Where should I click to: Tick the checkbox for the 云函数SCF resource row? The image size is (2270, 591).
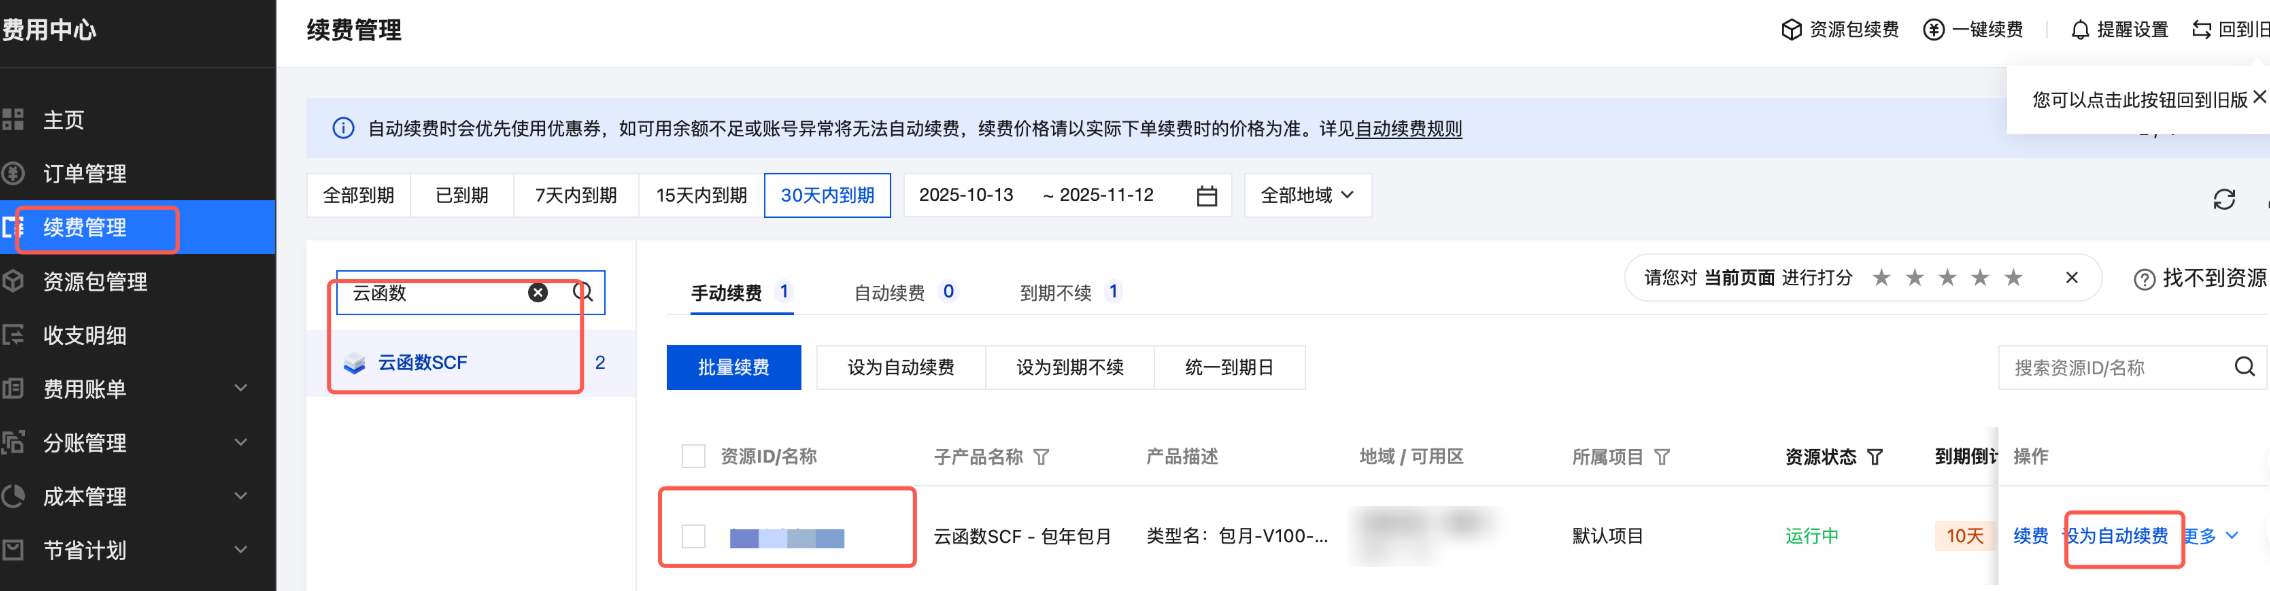click(x=693, y=536)
